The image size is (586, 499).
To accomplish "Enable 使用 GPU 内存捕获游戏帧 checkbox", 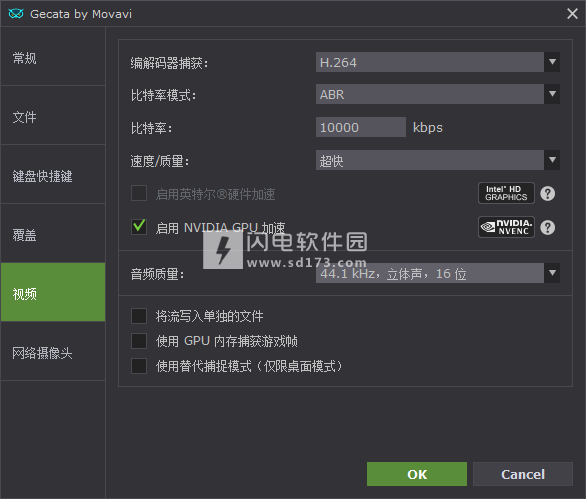I will pos(139,341).
